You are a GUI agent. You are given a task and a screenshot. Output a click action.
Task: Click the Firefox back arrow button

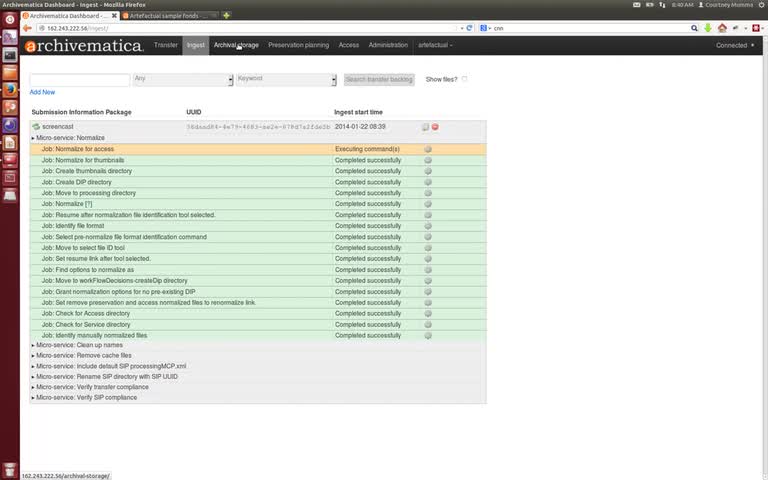[x=27, y=28]
